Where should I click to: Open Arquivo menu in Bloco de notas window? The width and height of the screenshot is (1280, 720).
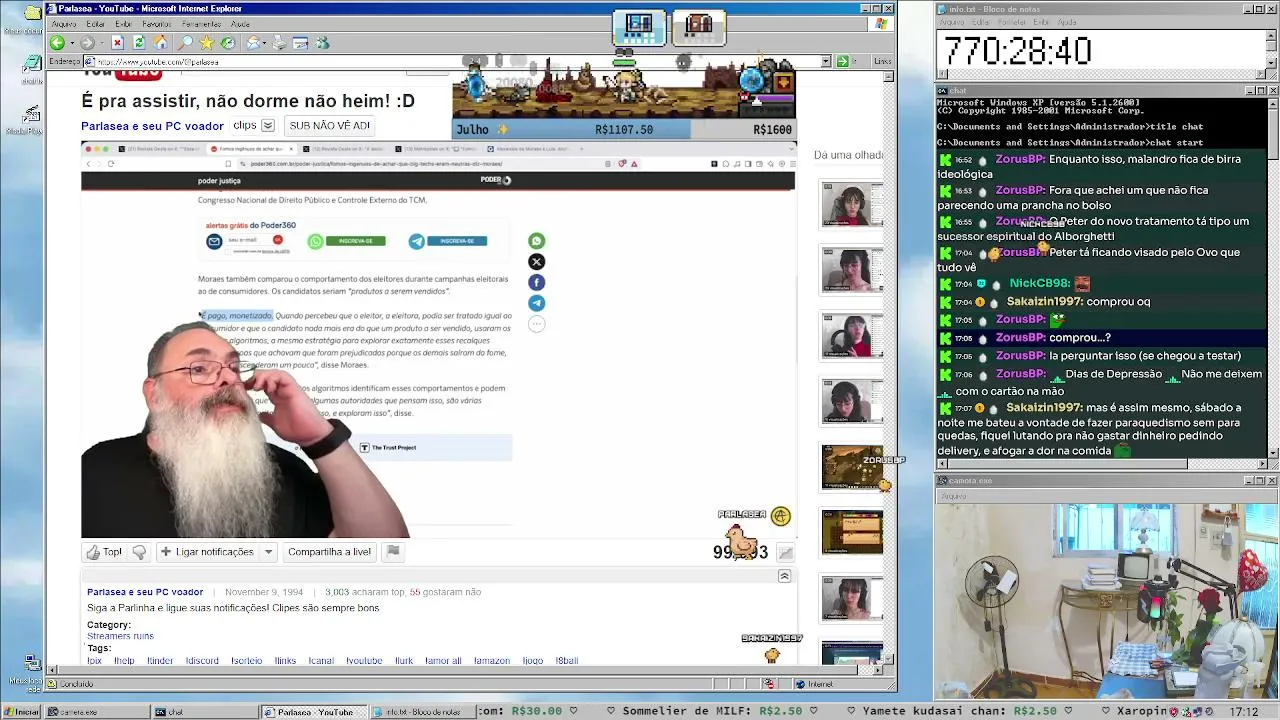(951, 22)
